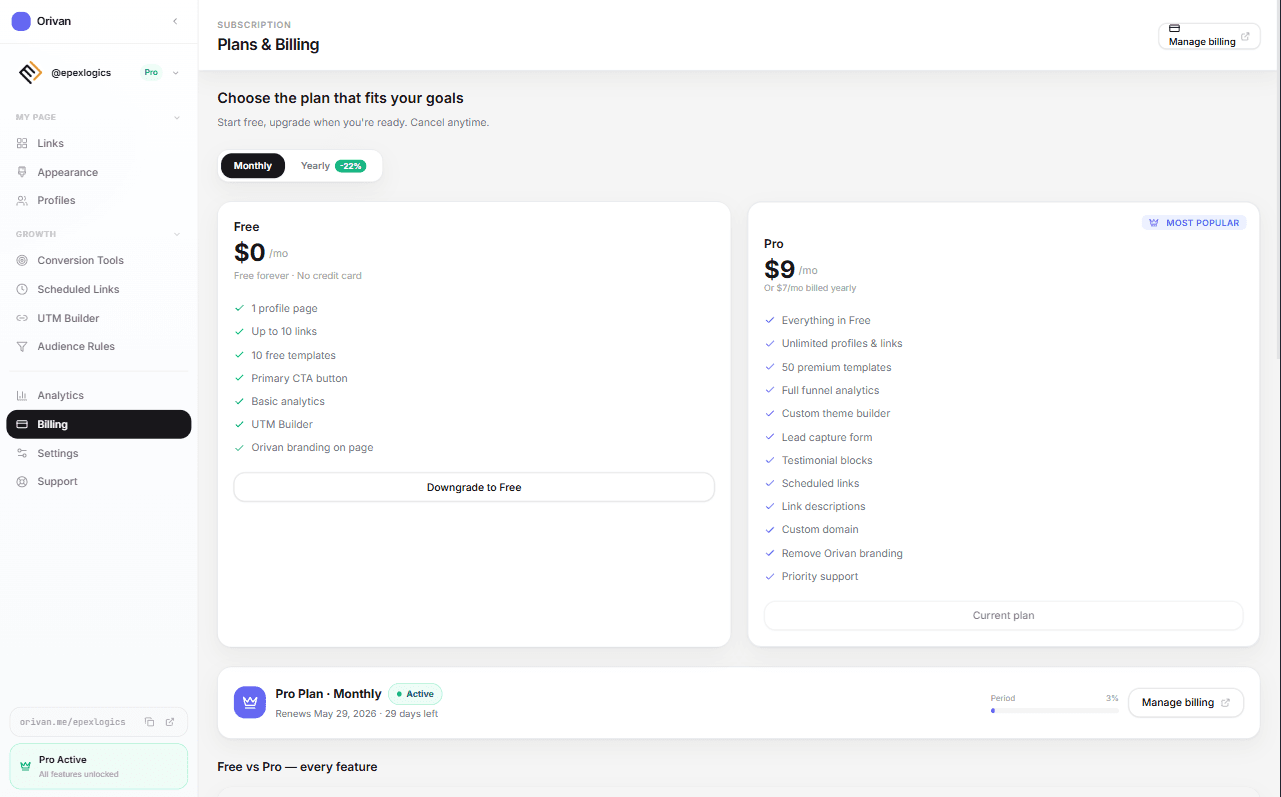1281x797 pixels.
Task: Click the checkmark beside Priority support
Action: click(770, 576)
